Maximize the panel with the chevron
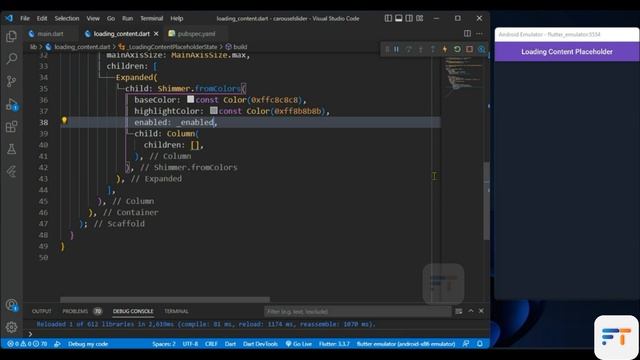The width and height of the screenshot is (640, 360). 471,311
